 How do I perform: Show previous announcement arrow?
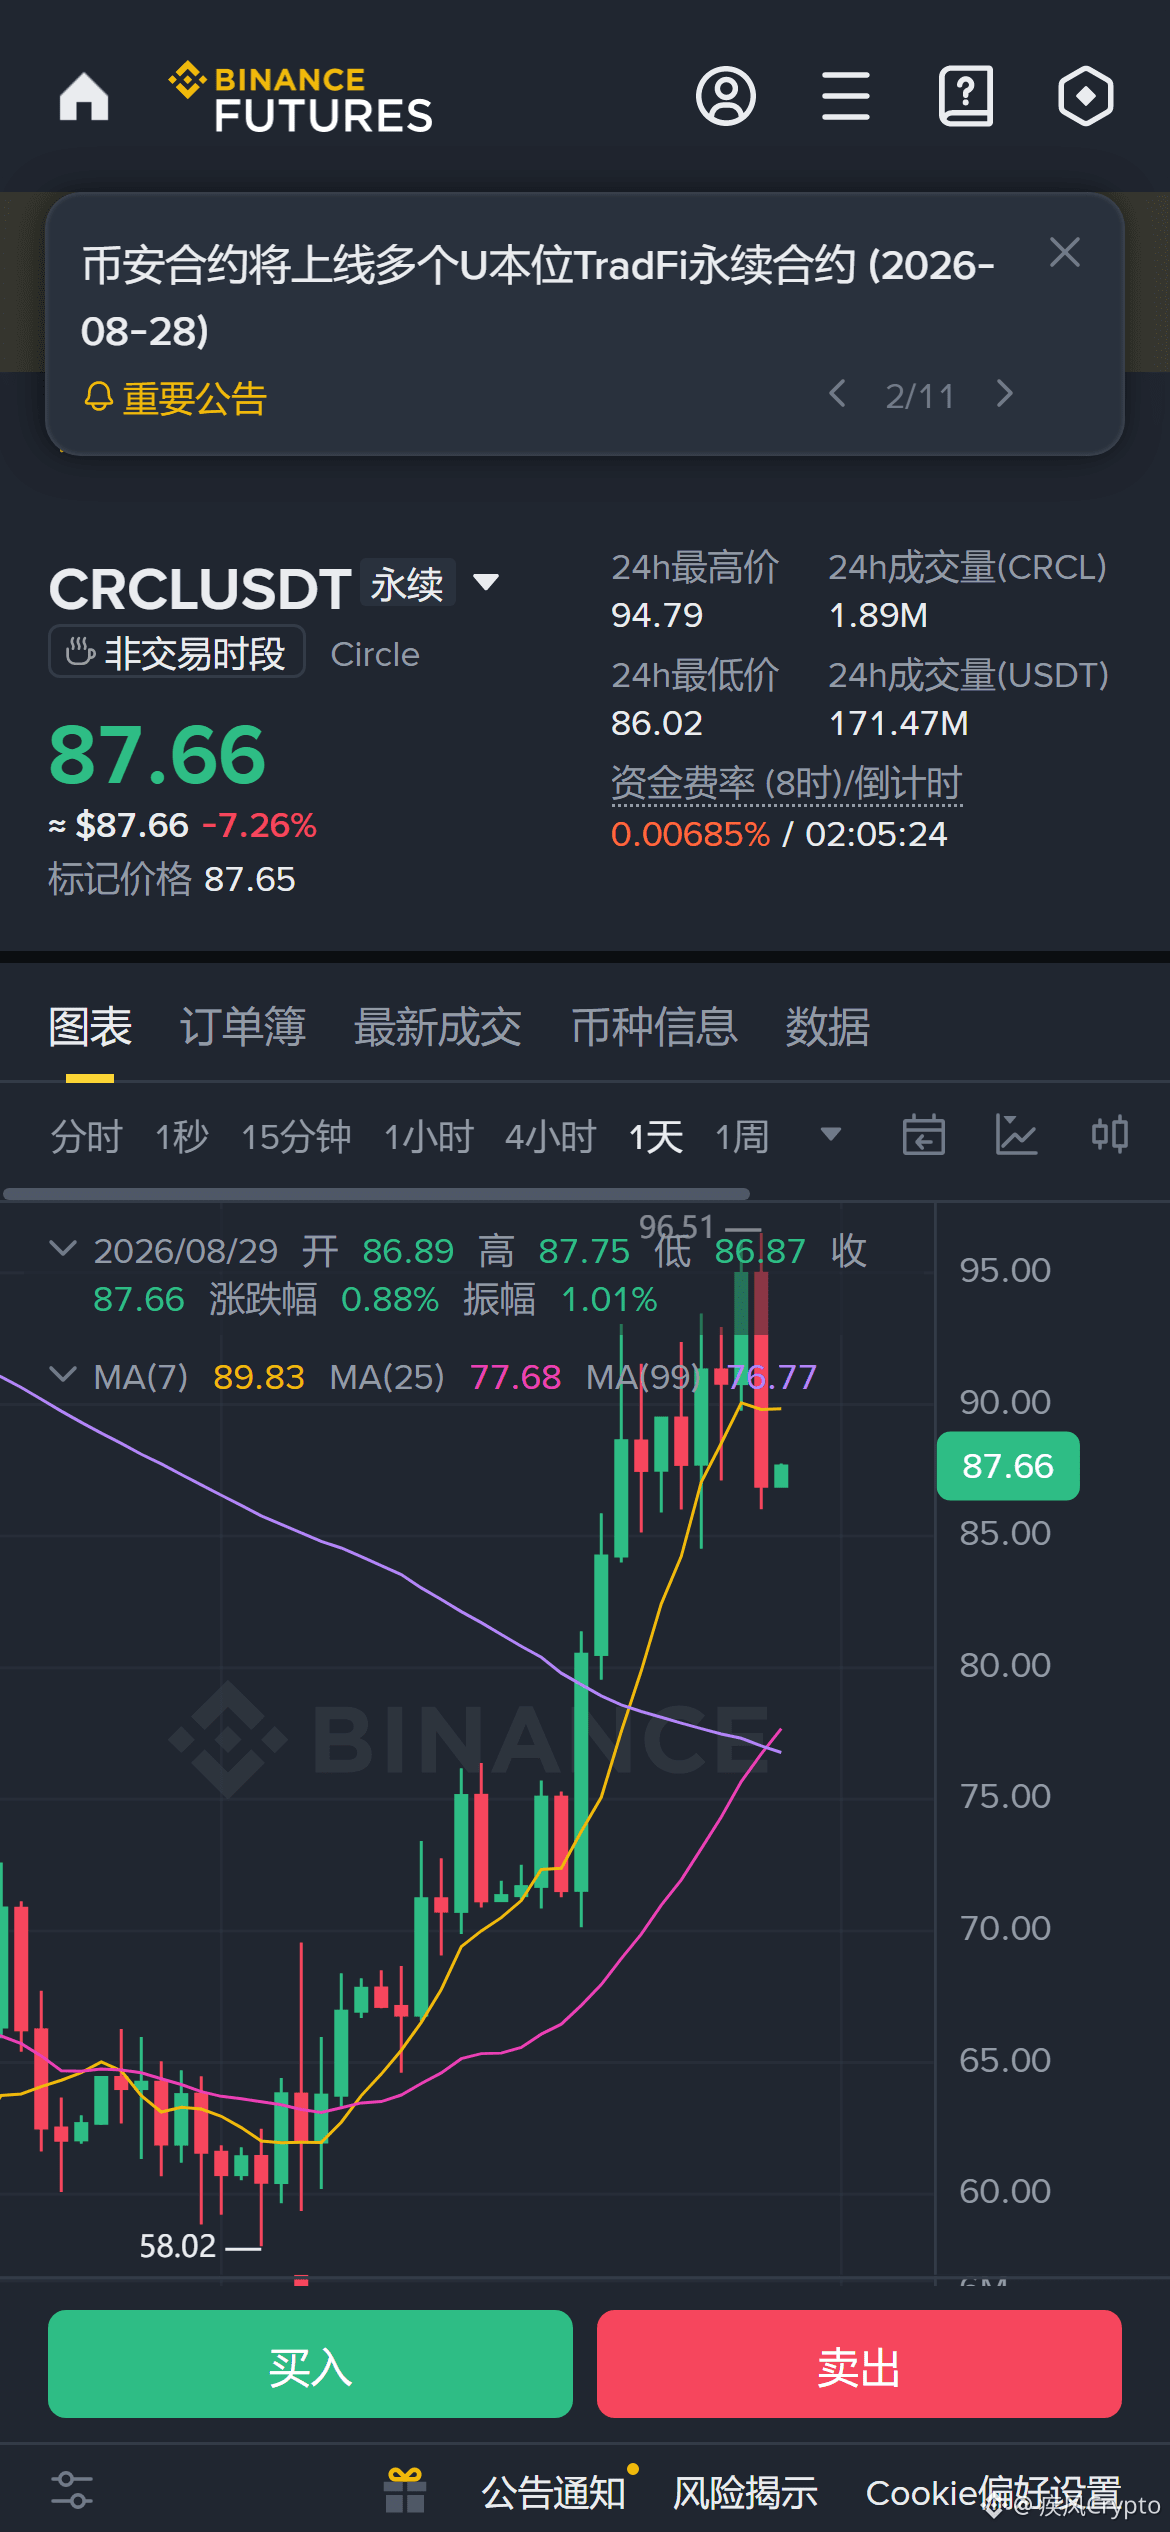tap(838, 394)
